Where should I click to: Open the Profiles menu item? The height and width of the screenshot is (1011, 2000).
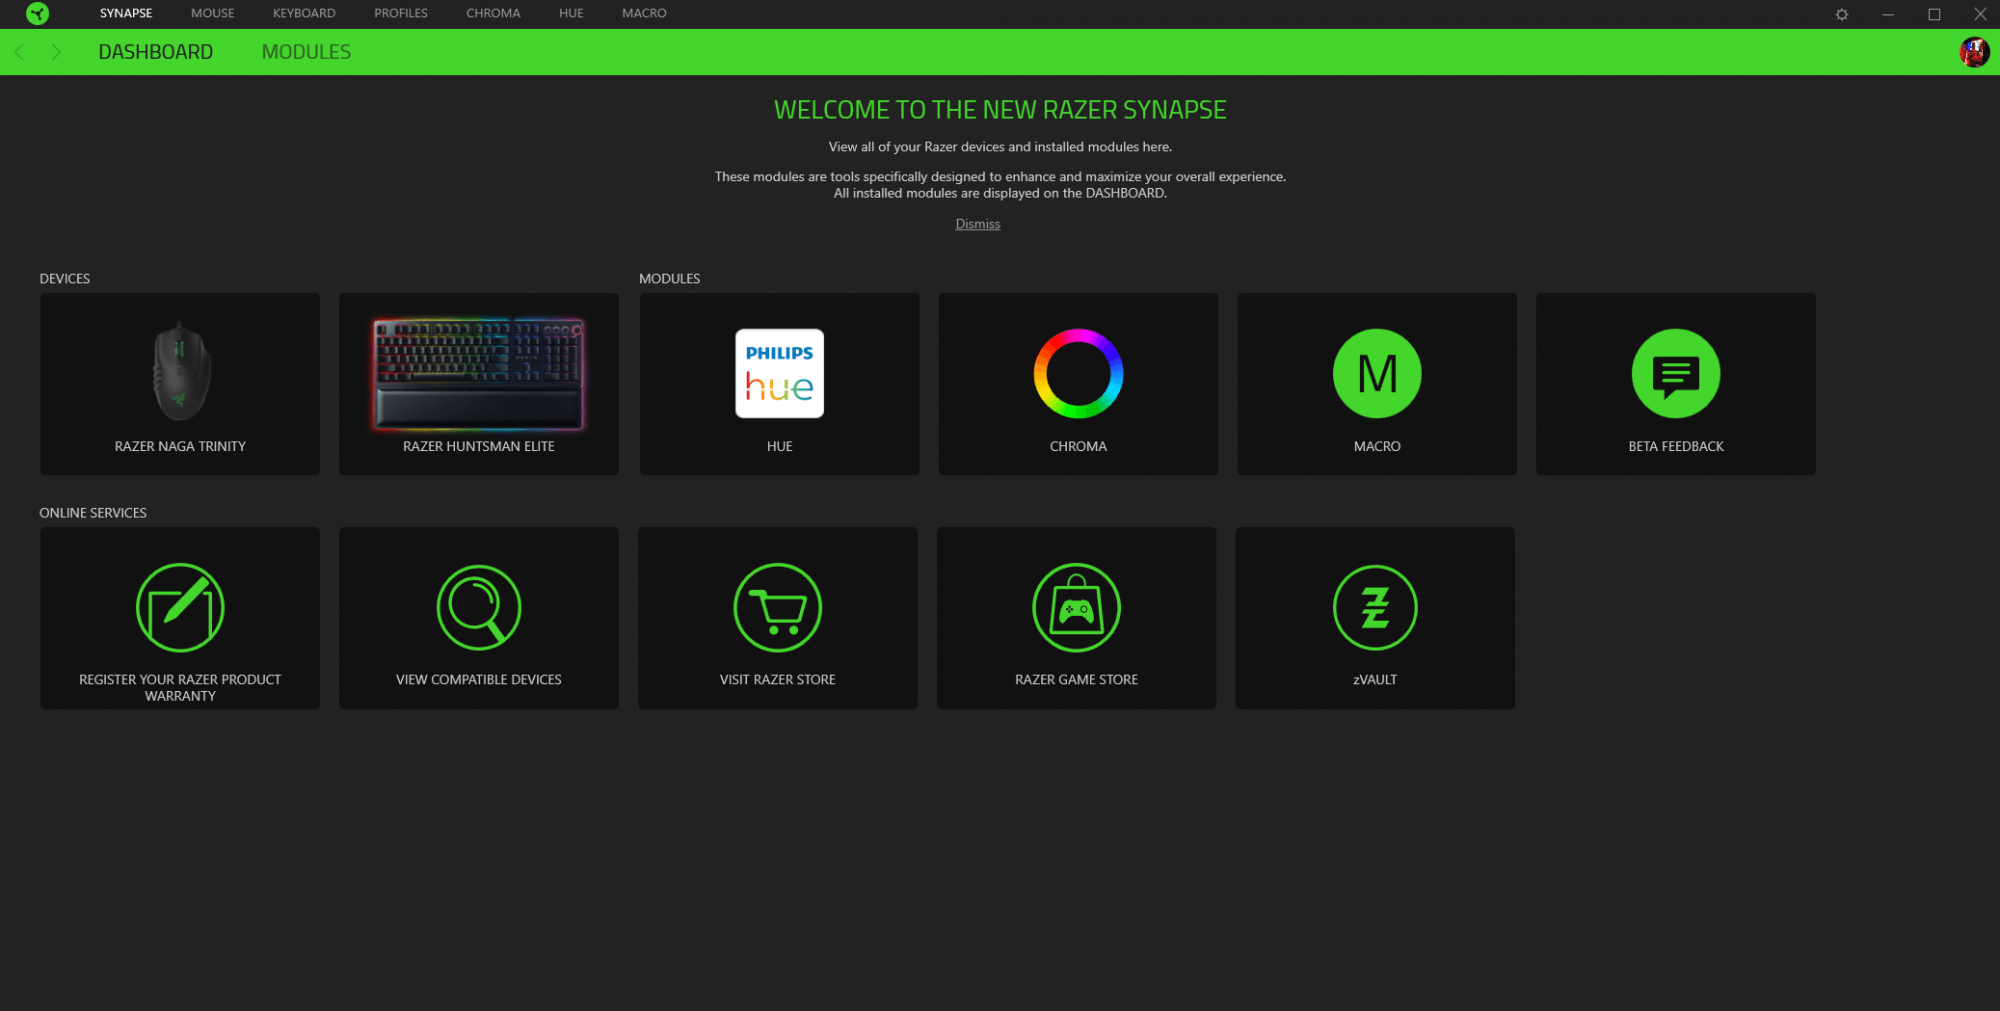400,14
